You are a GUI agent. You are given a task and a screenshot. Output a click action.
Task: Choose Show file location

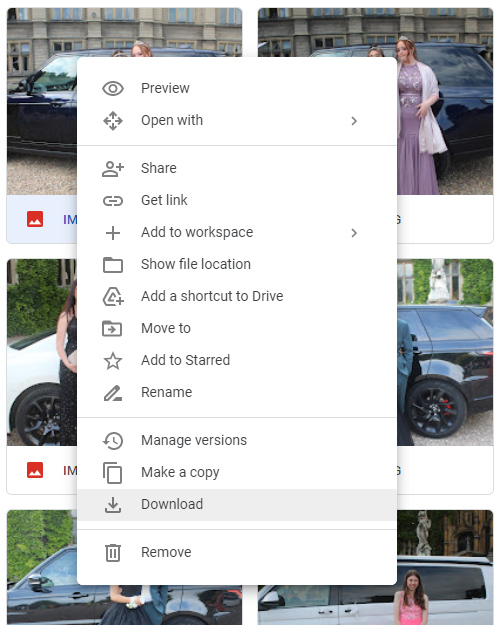click(x=237, y=264)
